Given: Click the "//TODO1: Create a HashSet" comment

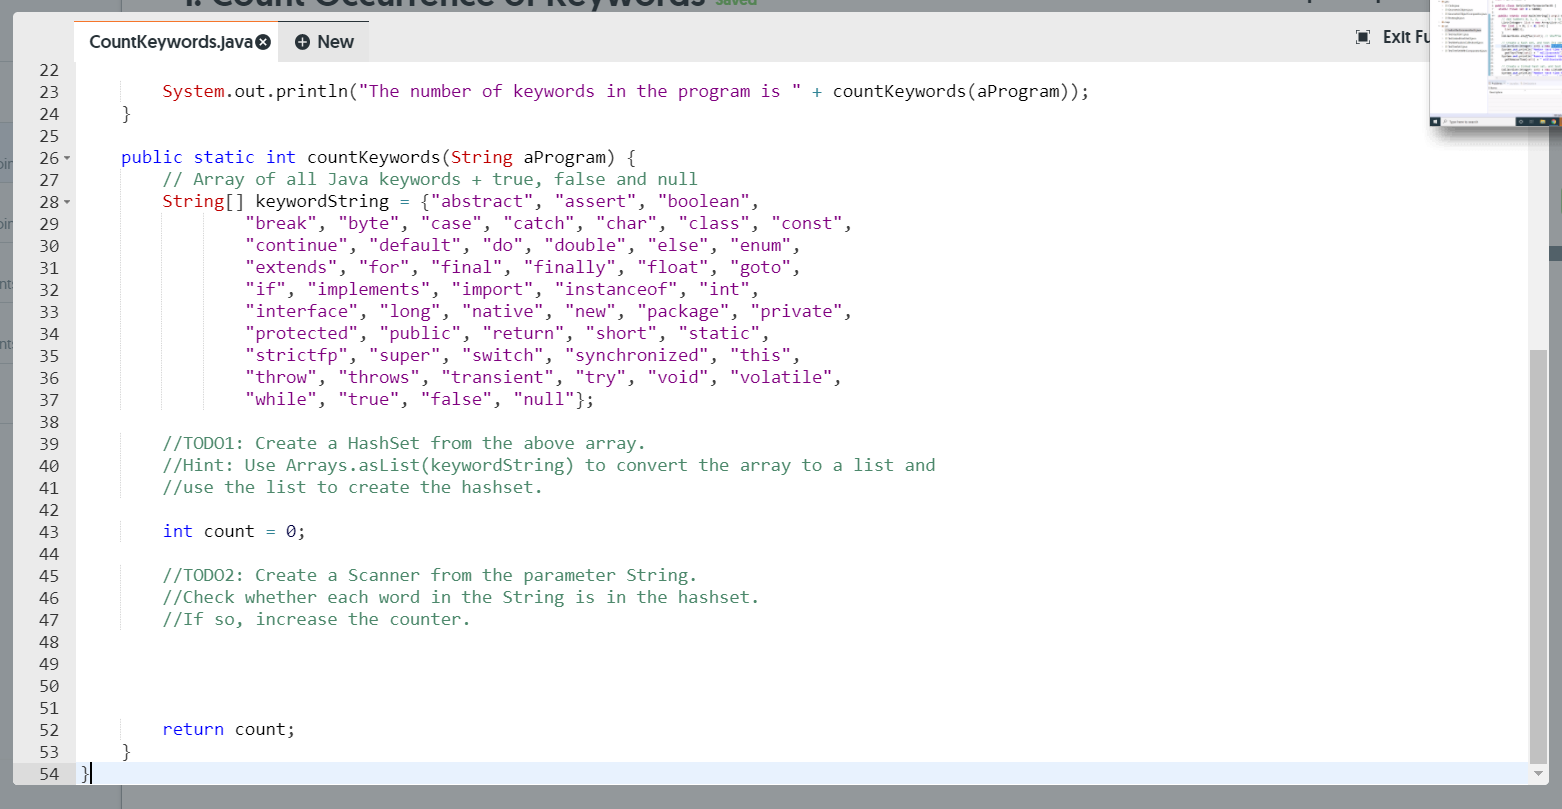Looking at the screenshot, I should pos(404,444).
